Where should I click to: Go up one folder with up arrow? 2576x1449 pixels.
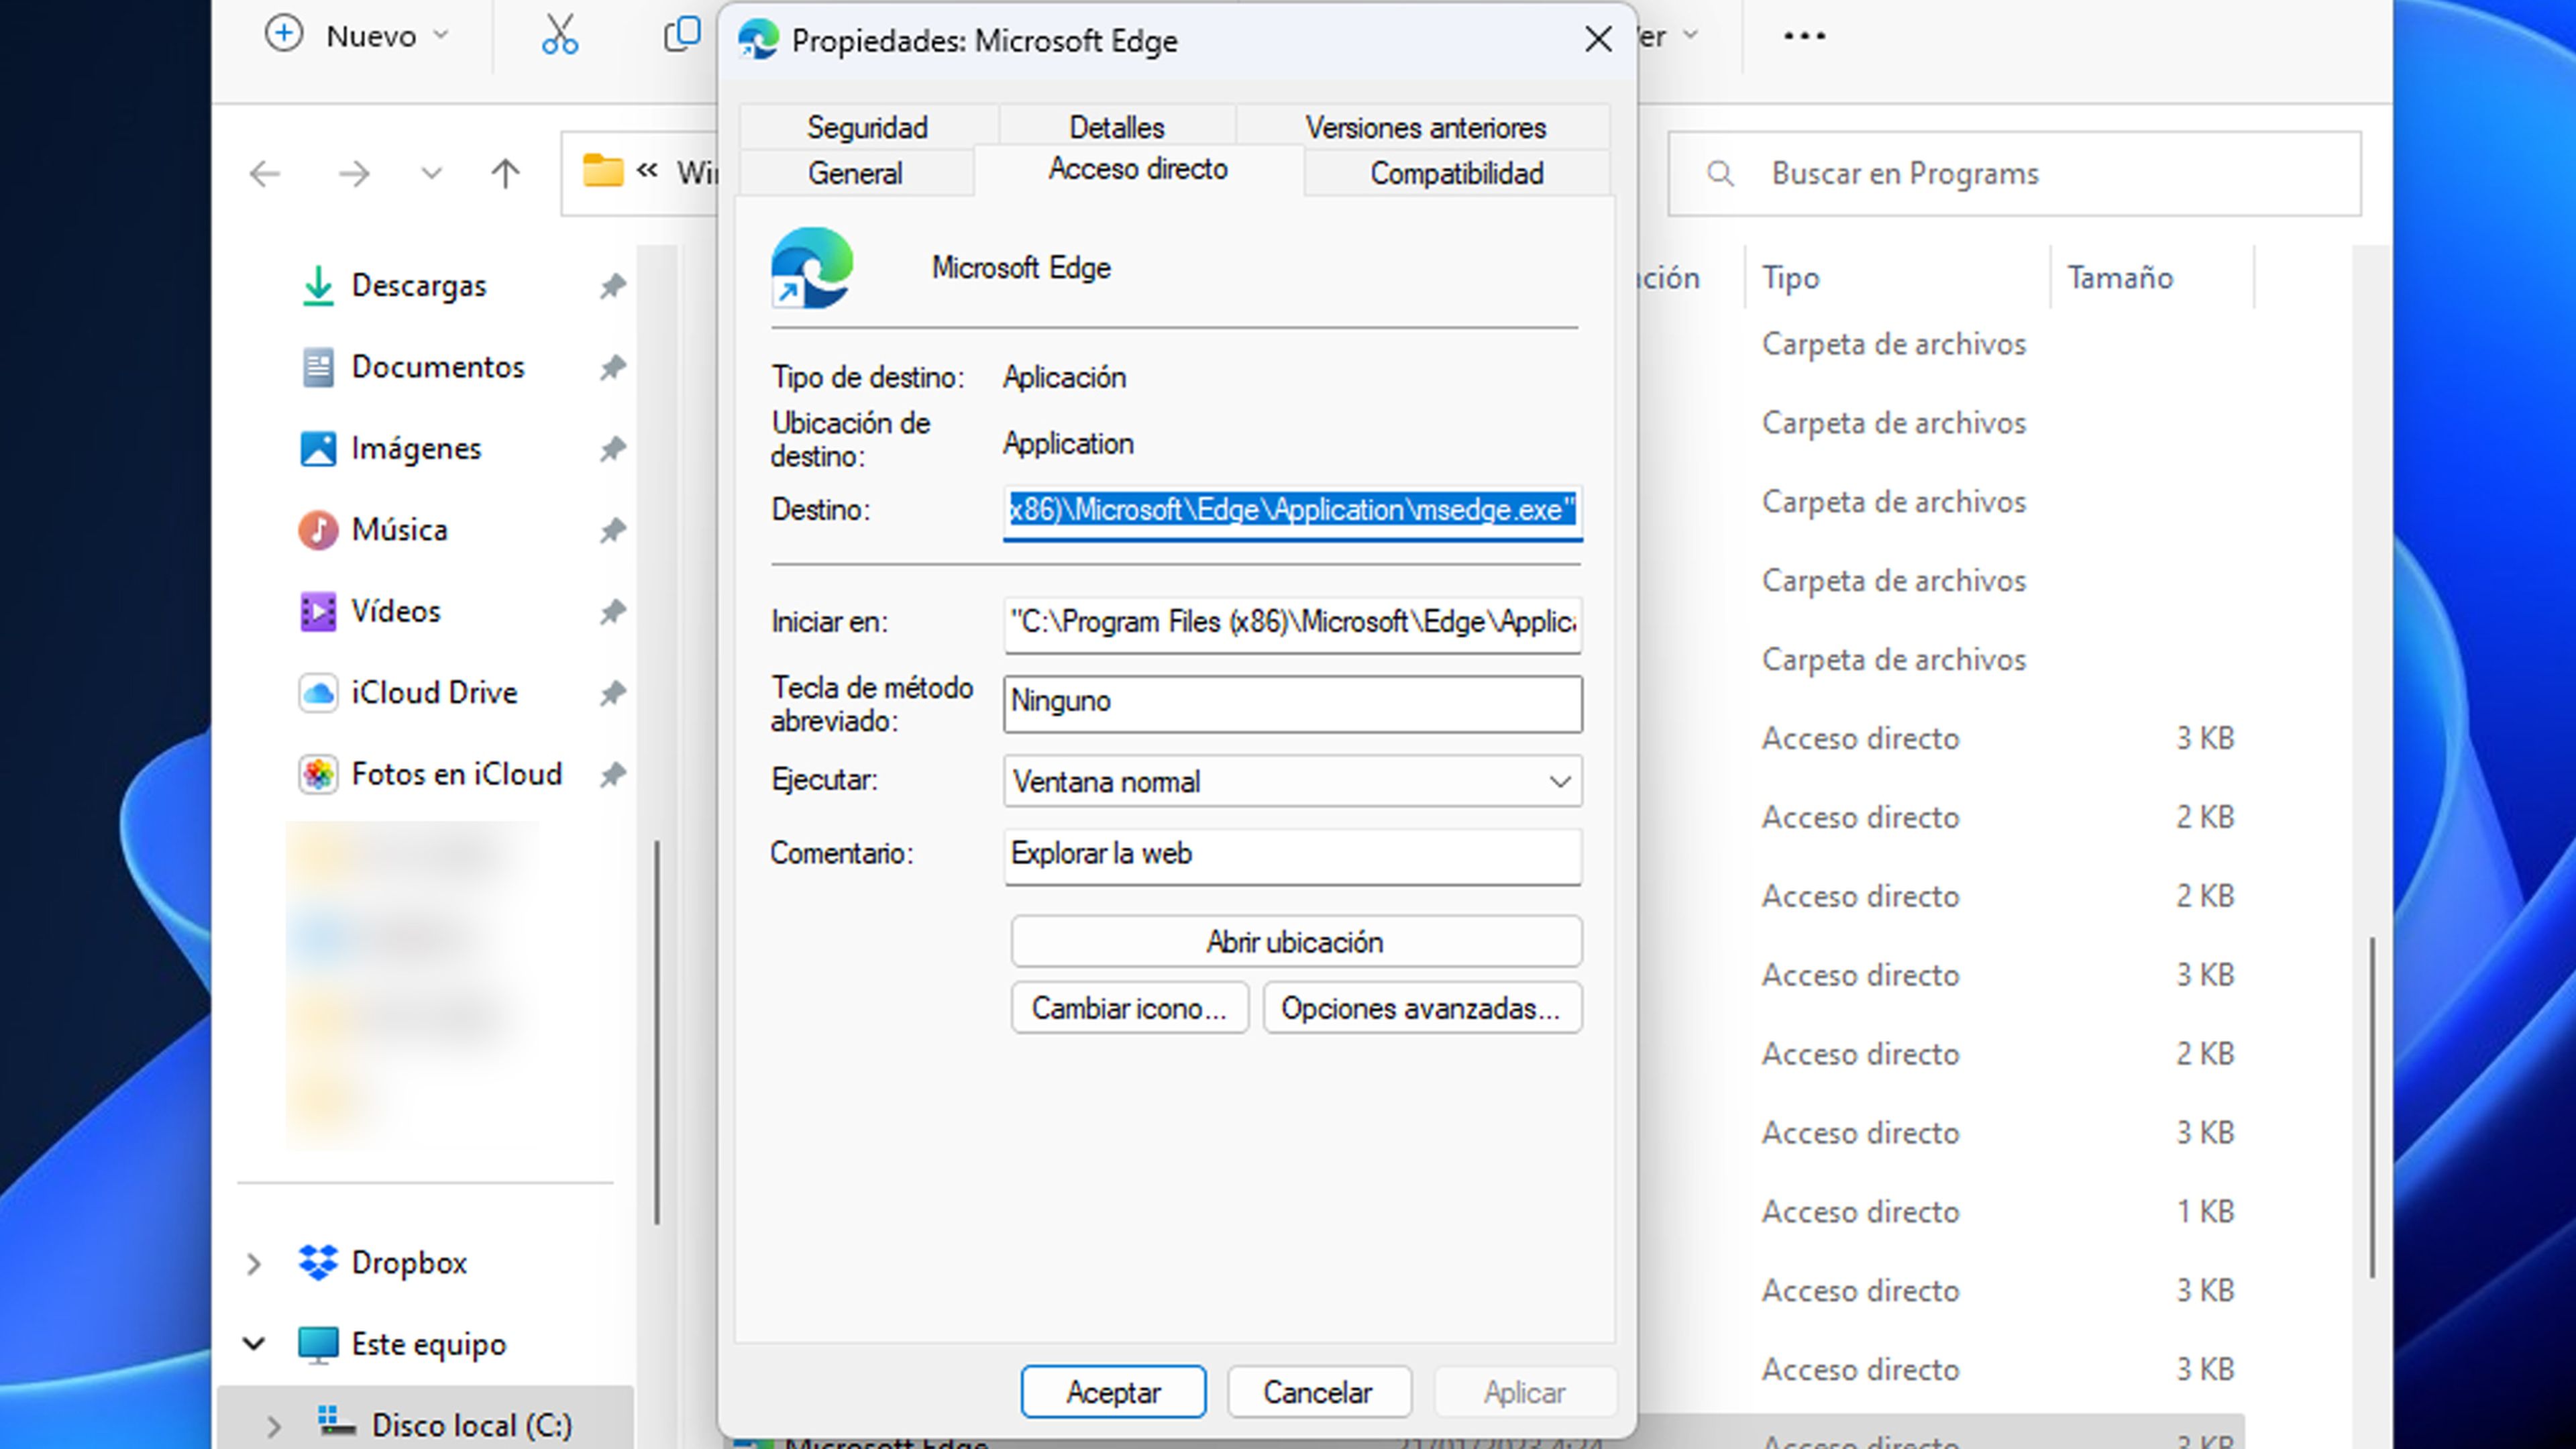coord(505,174)
